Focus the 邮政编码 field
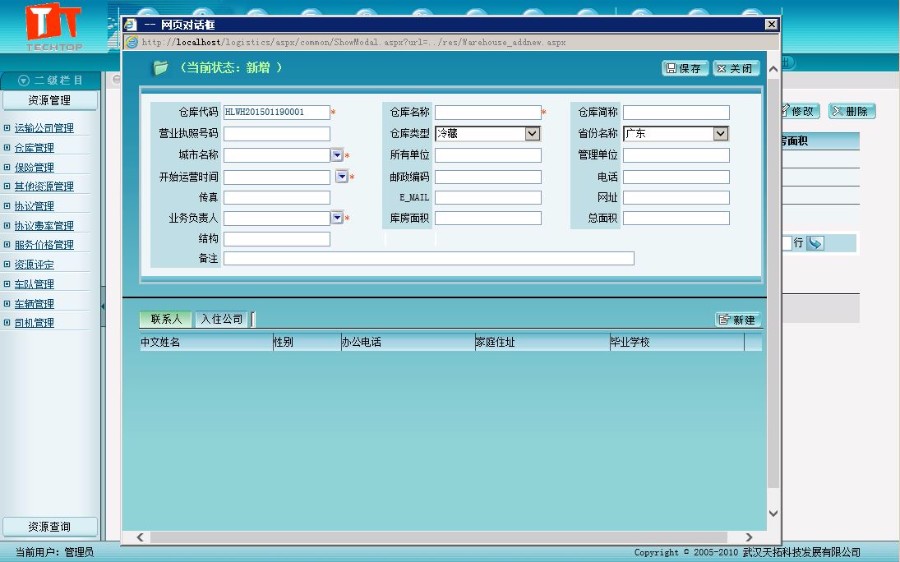 point(488,177)
